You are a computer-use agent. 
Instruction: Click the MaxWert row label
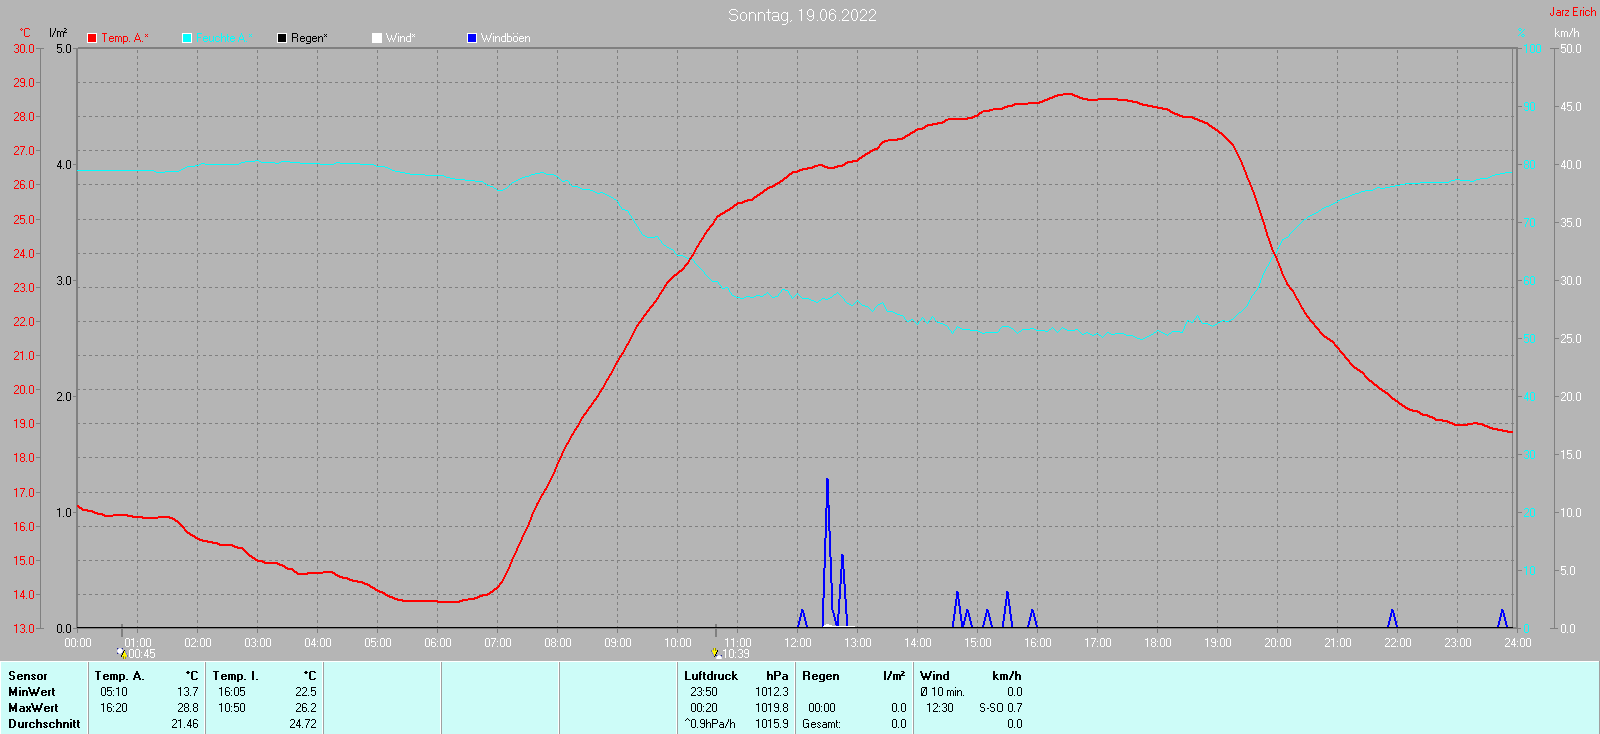[x=33, y=708]
